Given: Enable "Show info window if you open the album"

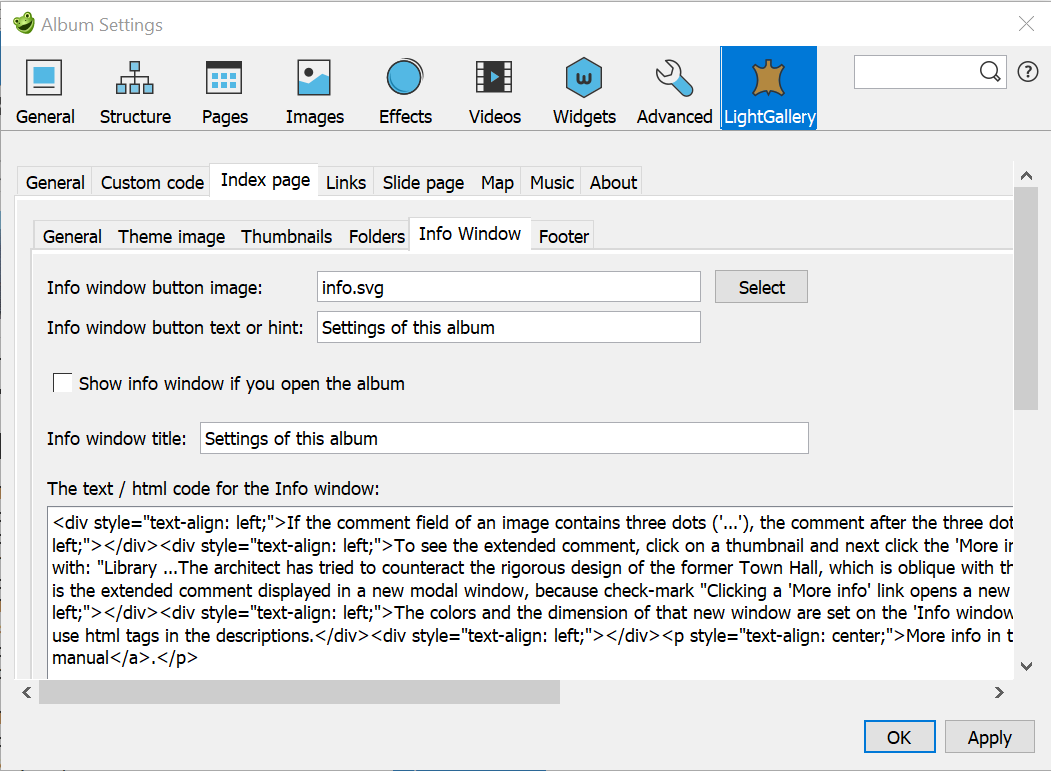Looking at the screenshot, I should 62,382.
